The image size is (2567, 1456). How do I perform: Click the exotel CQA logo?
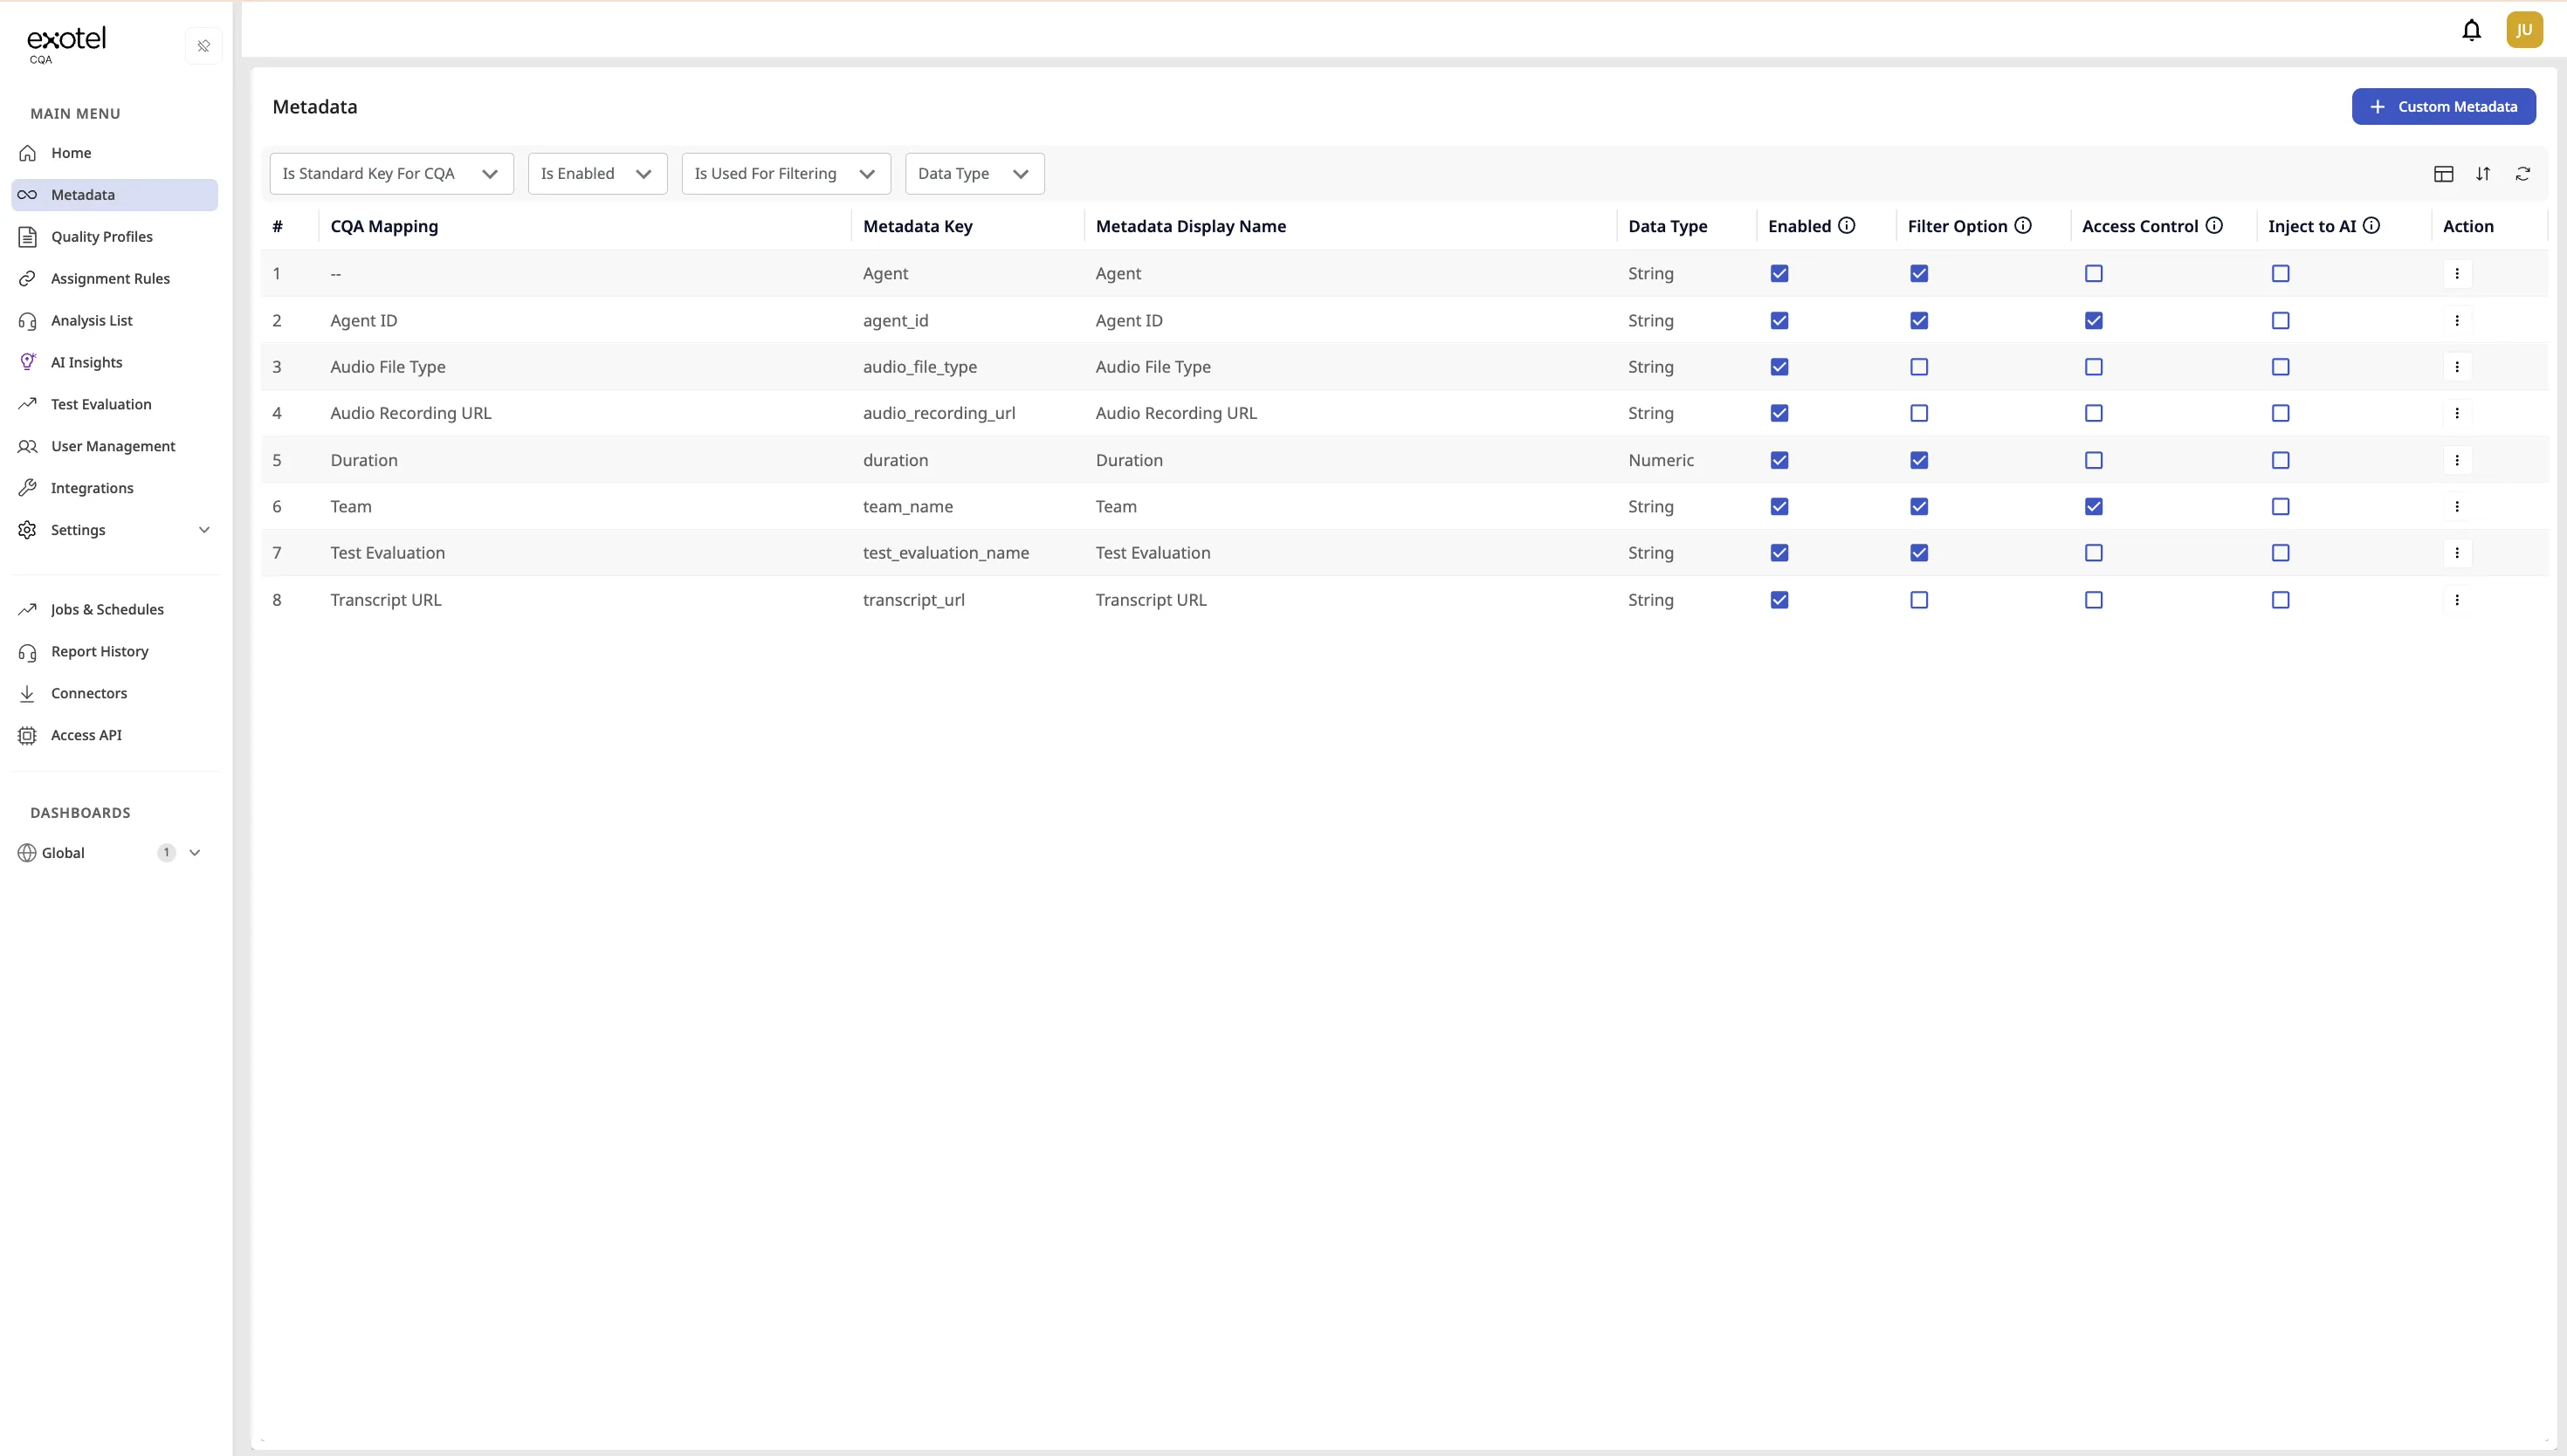click(x=66, y=45)
